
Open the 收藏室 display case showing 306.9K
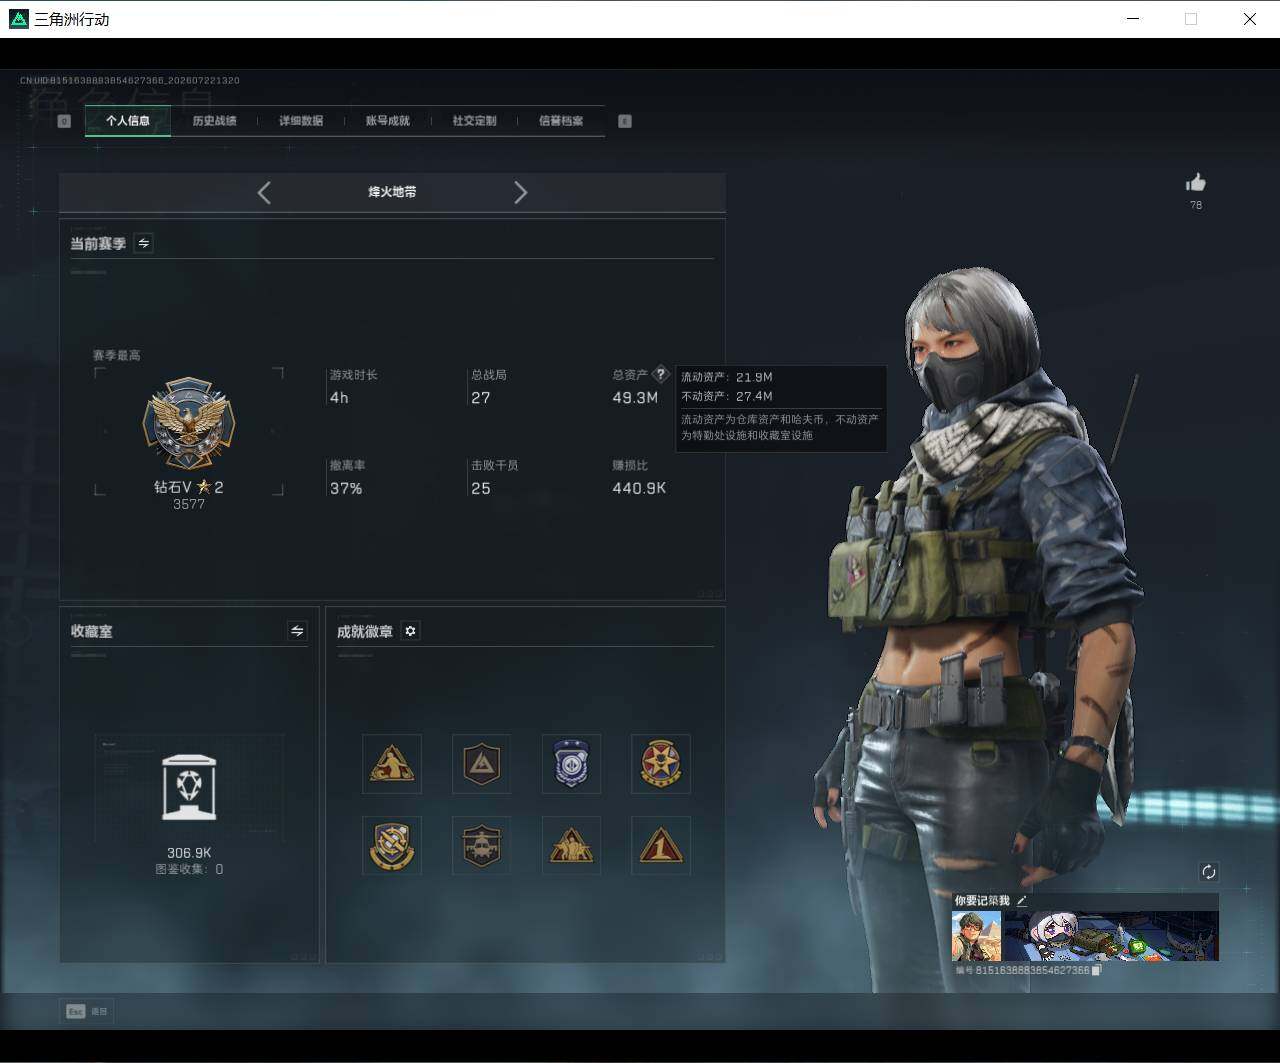pos(189,805)
